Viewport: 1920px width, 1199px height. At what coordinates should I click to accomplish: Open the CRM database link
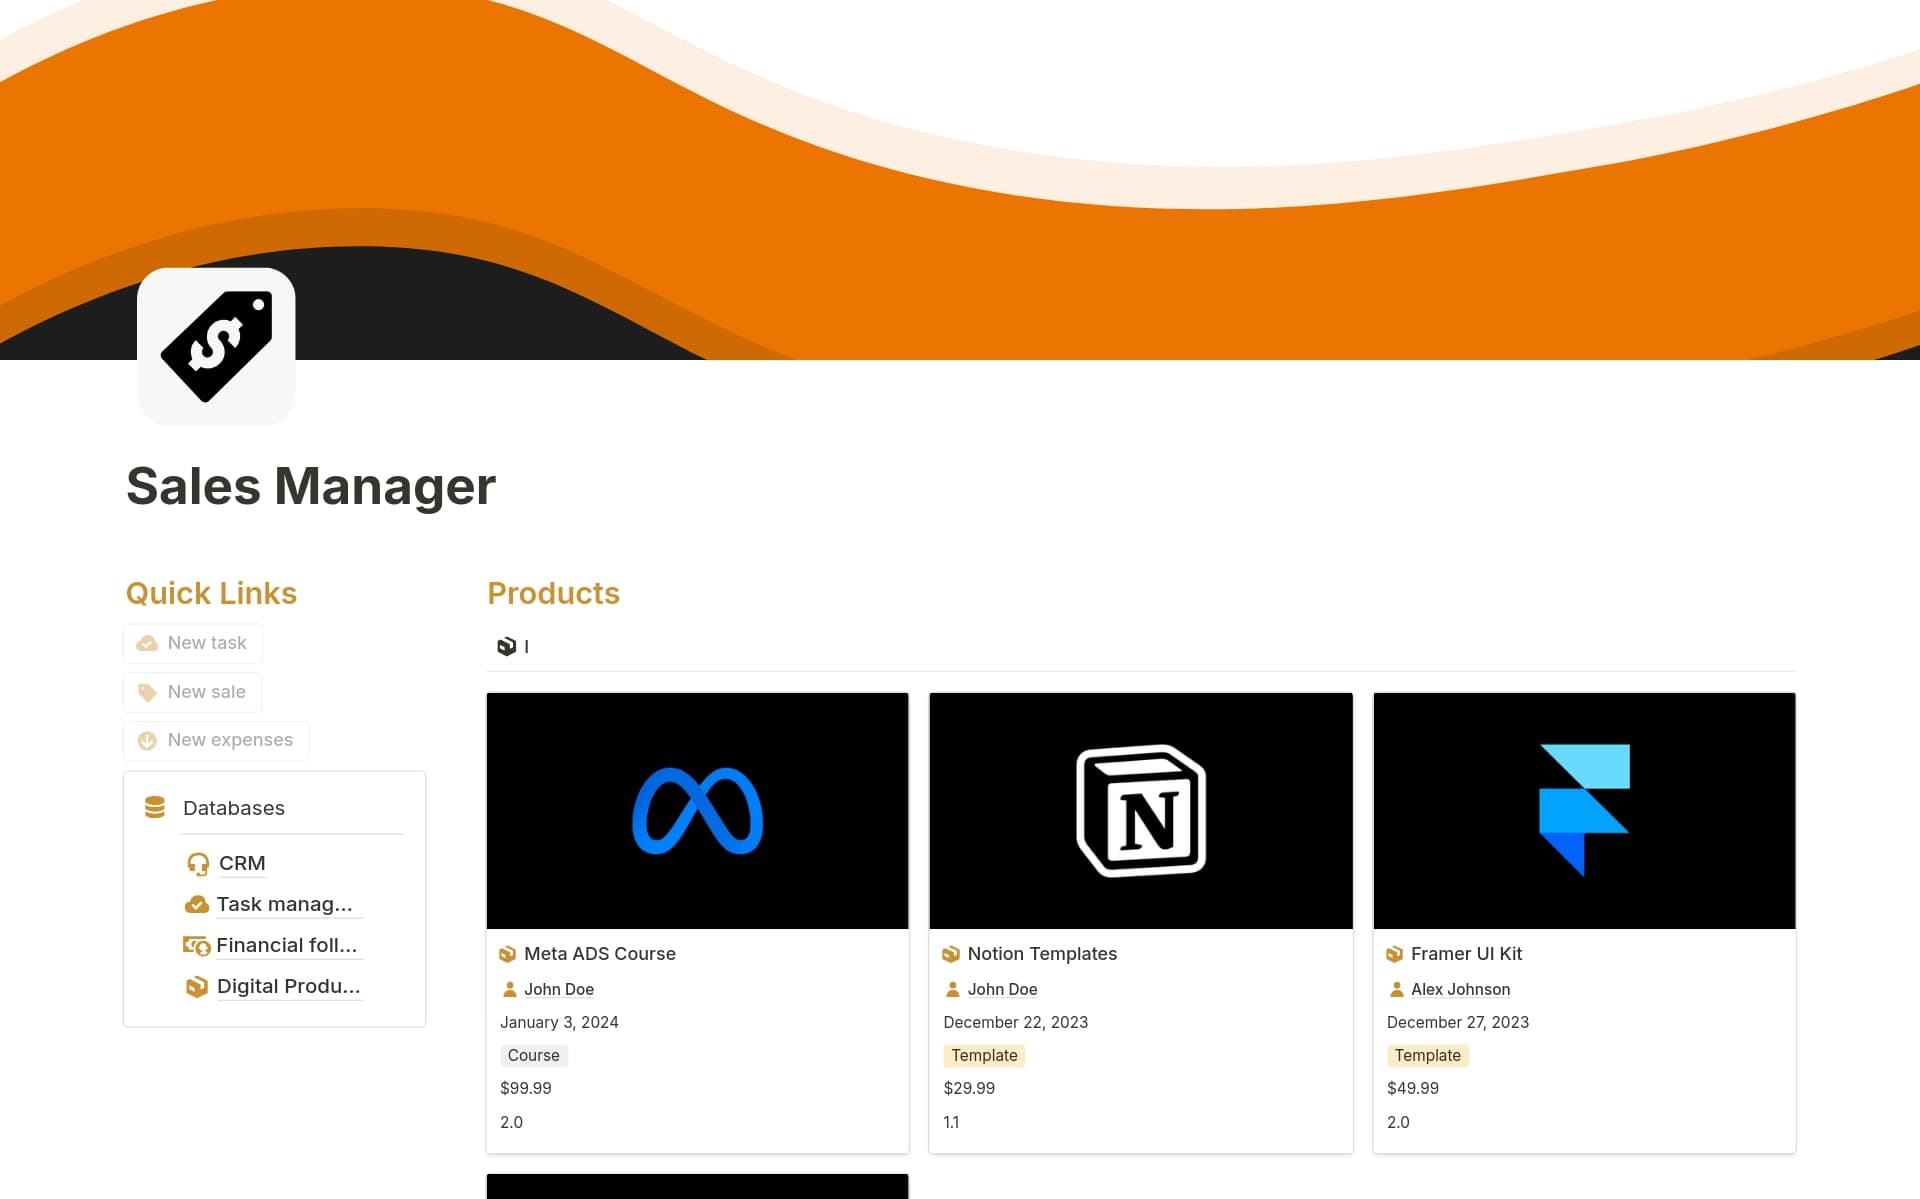241,863
